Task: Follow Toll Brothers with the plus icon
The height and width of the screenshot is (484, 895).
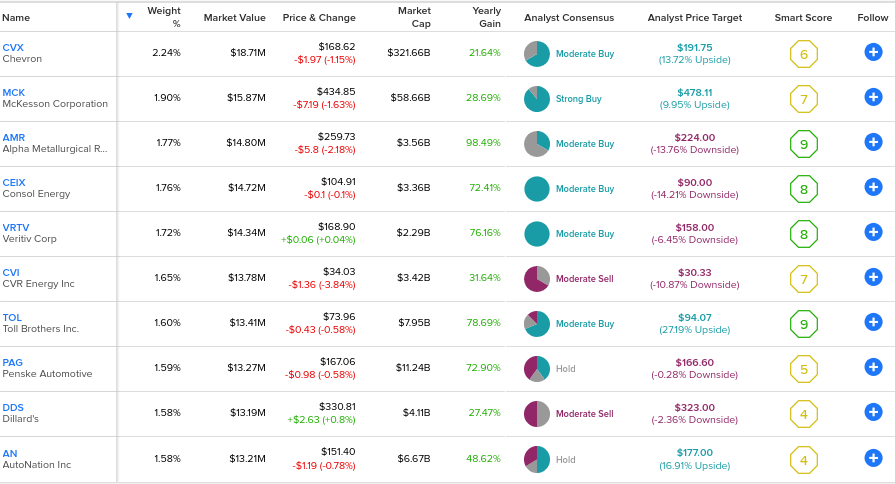Action: [x=873, y=322]
